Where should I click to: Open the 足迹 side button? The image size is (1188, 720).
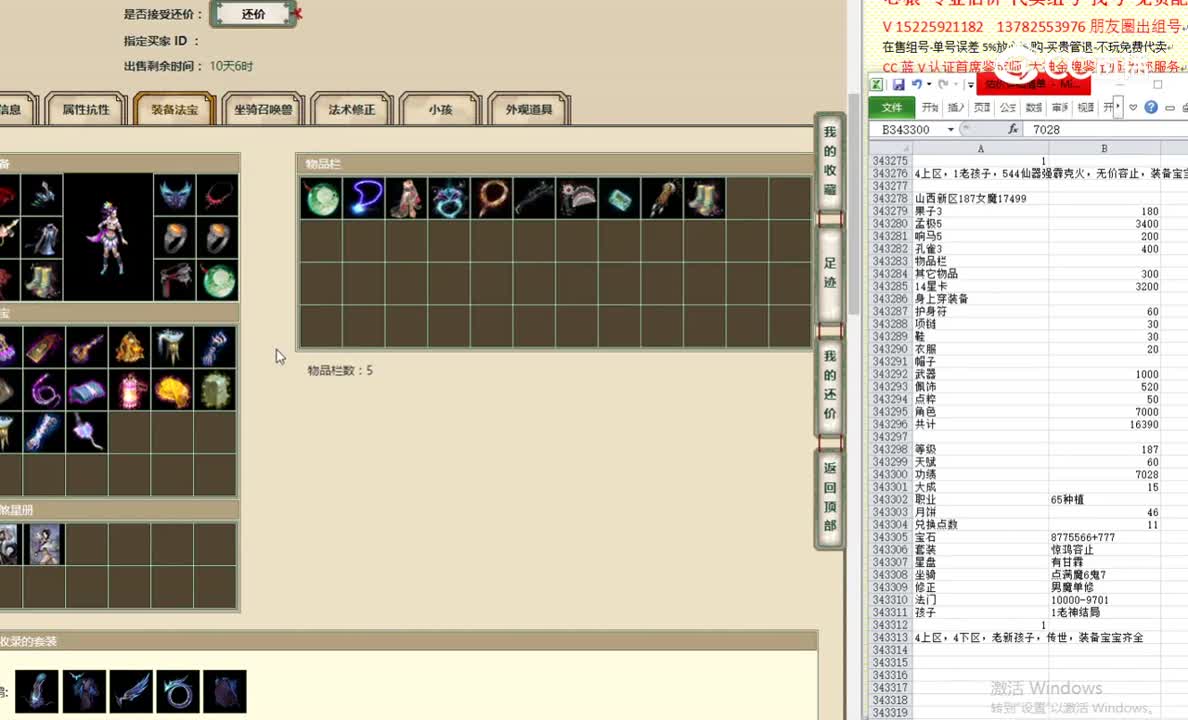(x=830, y=274)
